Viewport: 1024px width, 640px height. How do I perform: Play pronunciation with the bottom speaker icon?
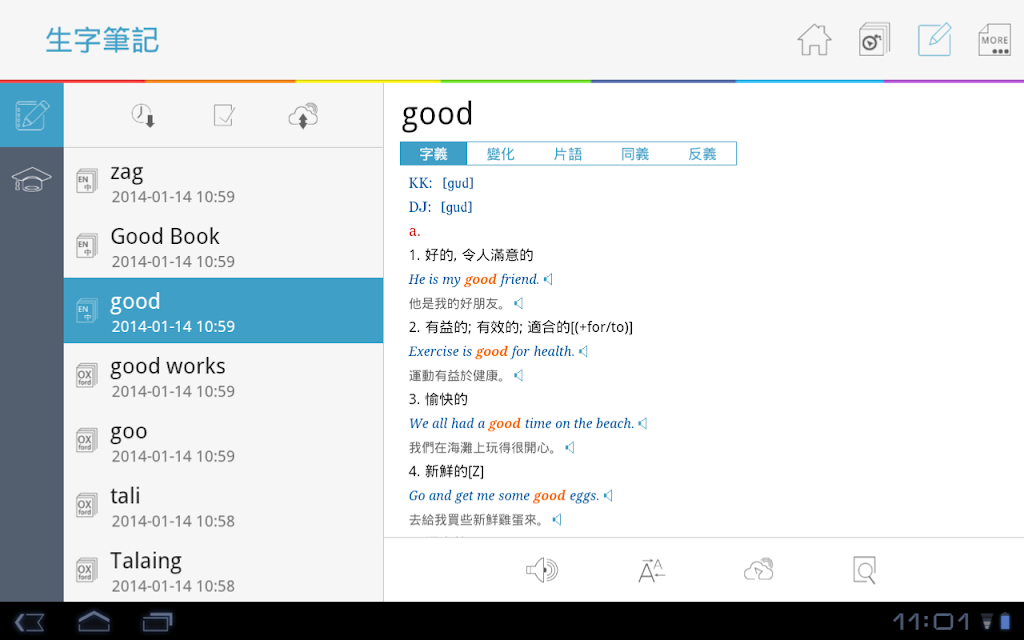(542, 570)
